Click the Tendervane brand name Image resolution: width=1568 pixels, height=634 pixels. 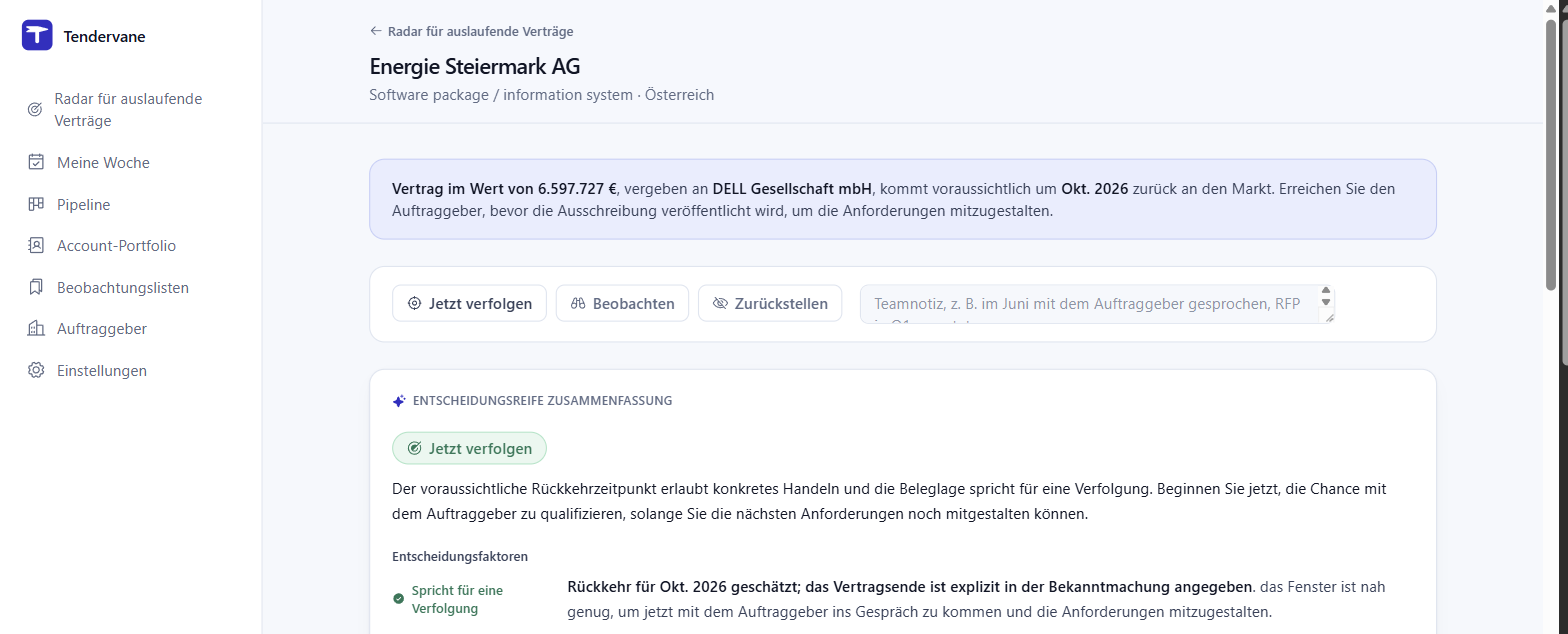tap(104, 37)
